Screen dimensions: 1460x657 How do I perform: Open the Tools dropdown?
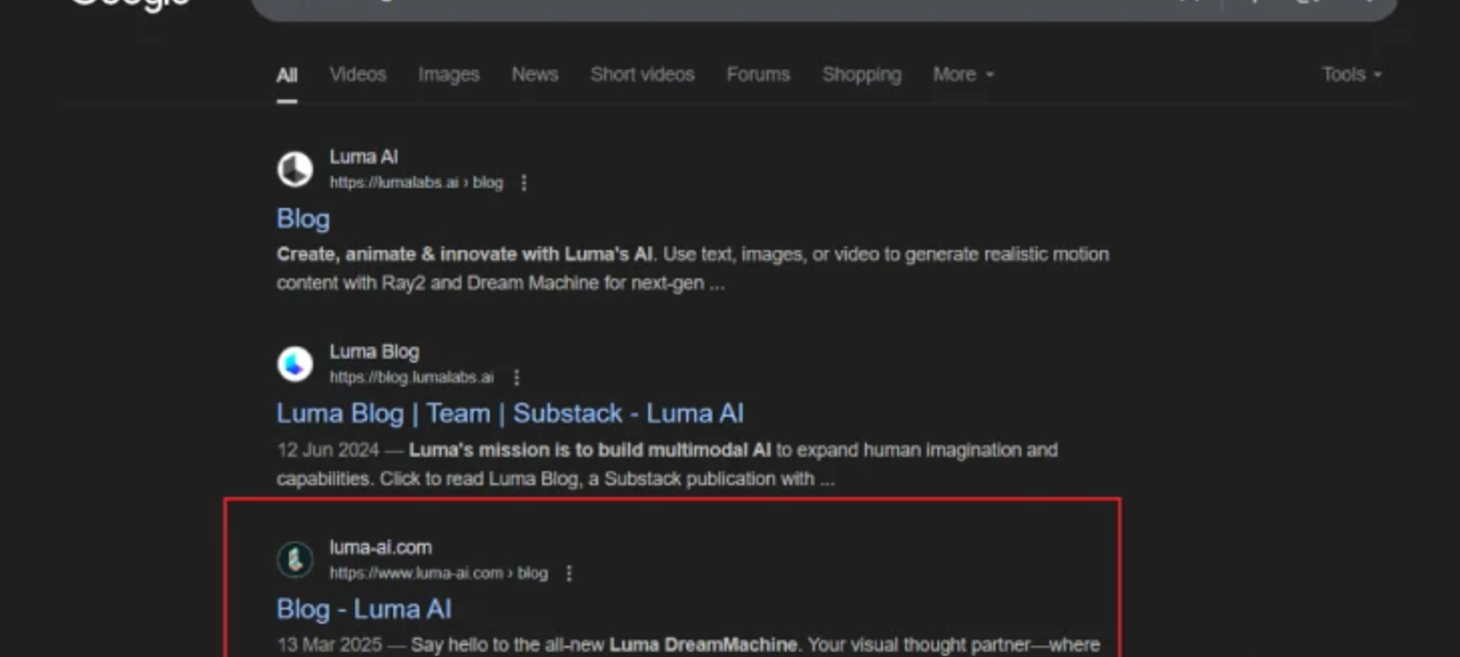coord(1352,75)
